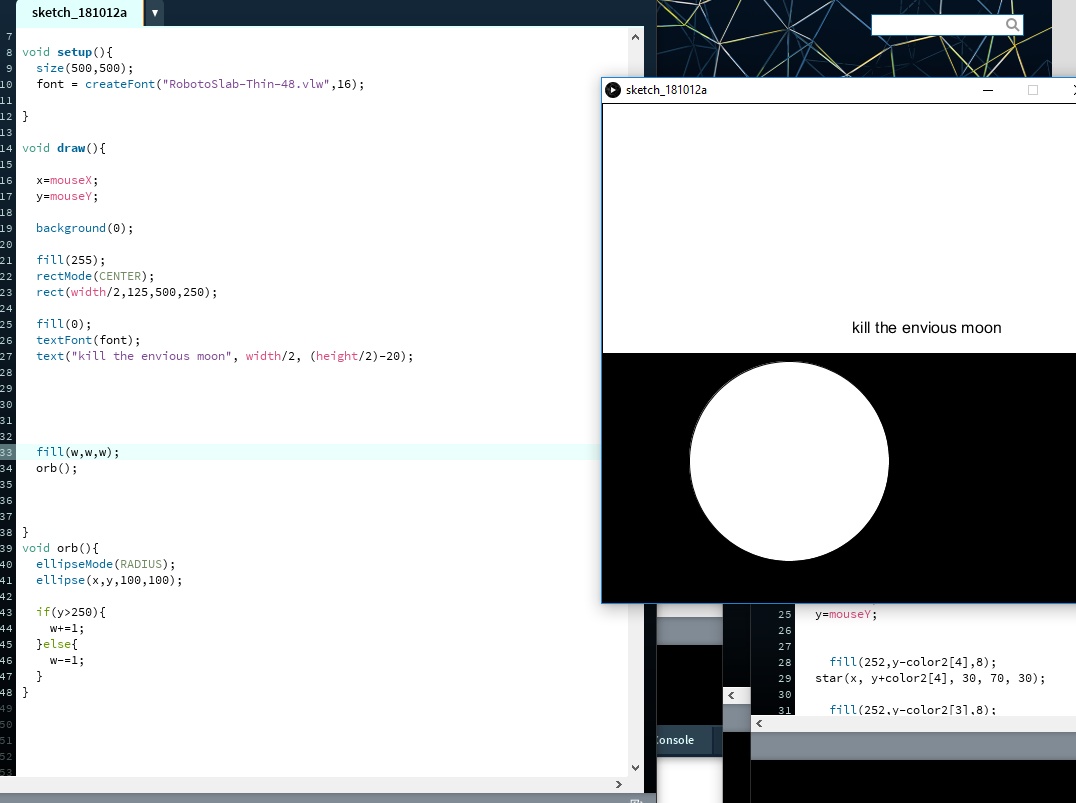This screenshot has height=803, width=1076.
Task: Open the sketch tab dropdown arrow
Action: coord(155,13)
